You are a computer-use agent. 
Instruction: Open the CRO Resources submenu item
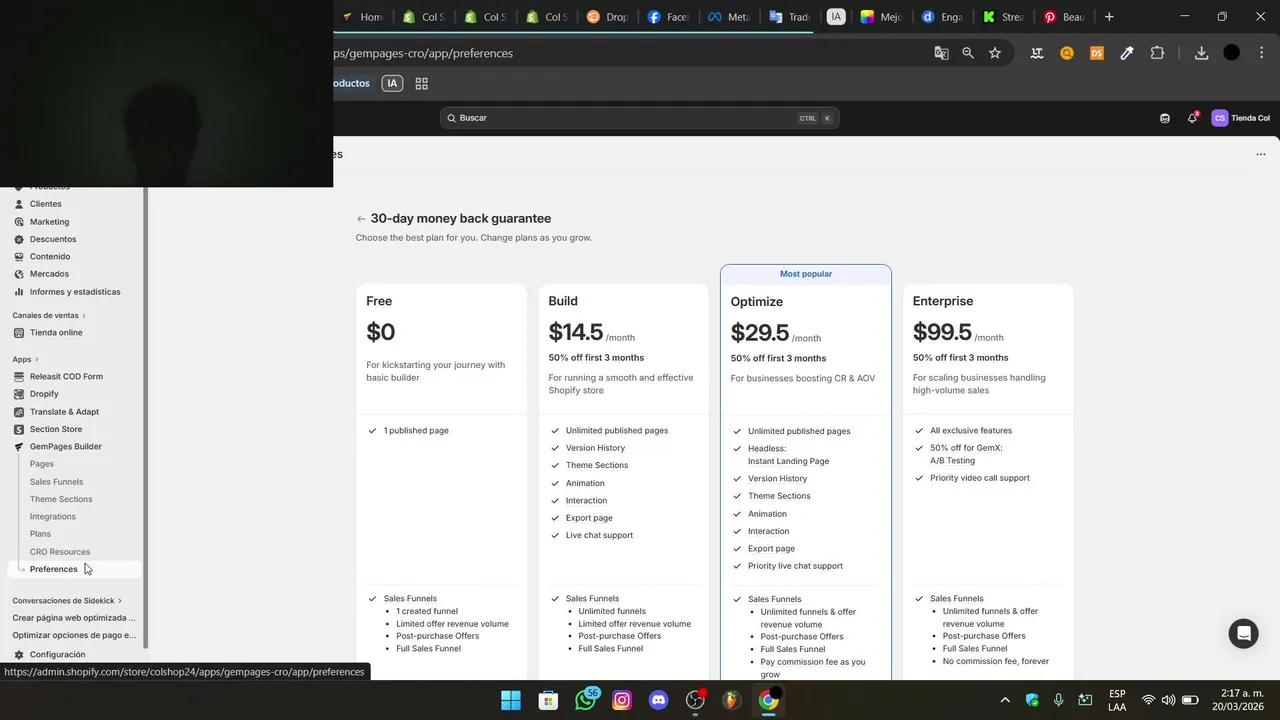[x=60, y=552]
